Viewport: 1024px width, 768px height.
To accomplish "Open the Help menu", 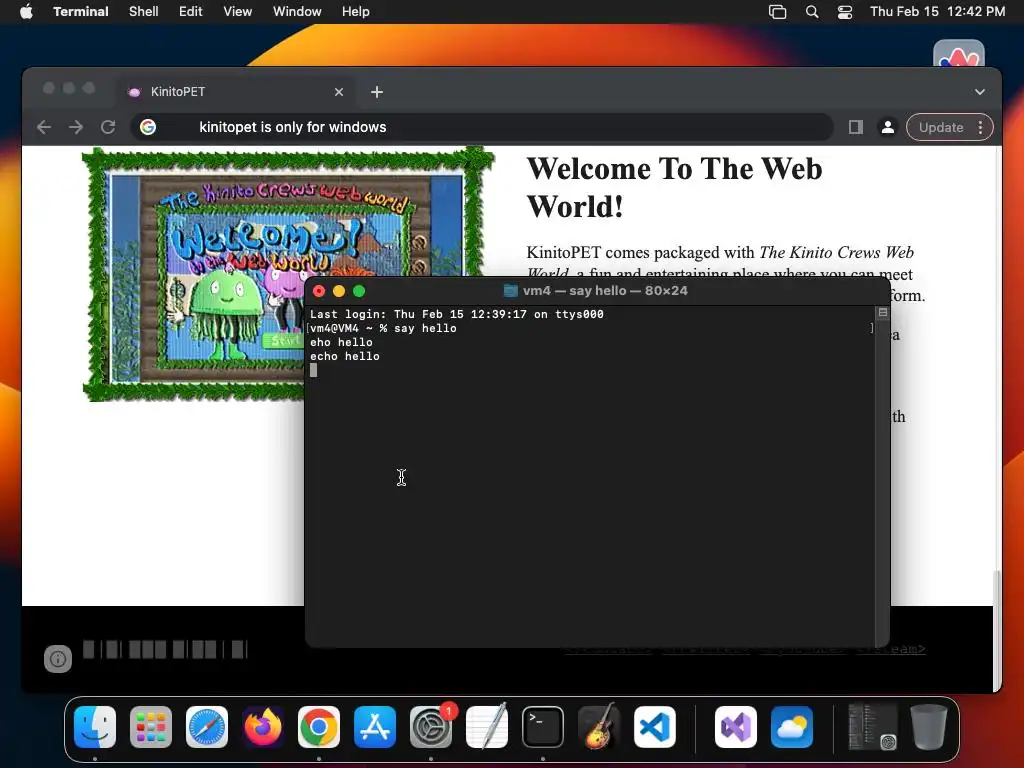I will click(356, 12).
